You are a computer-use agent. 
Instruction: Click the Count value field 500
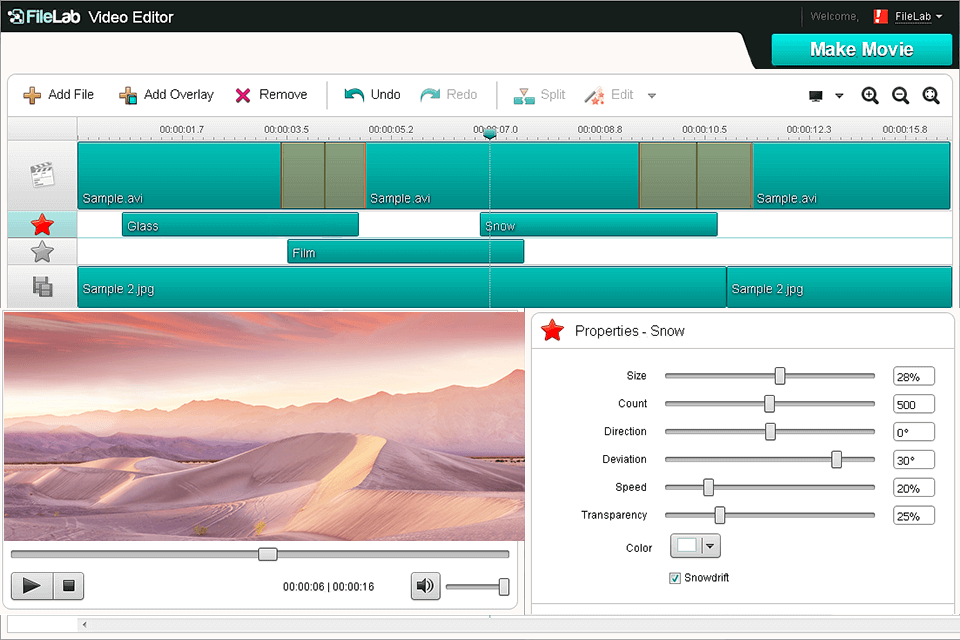[913, 404]
